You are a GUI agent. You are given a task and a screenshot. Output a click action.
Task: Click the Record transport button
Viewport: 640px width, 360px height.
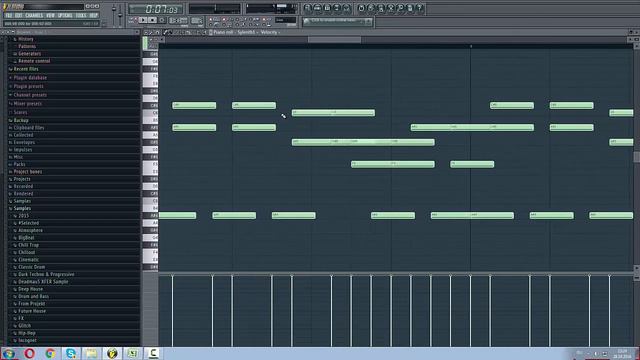pos(162,20)
